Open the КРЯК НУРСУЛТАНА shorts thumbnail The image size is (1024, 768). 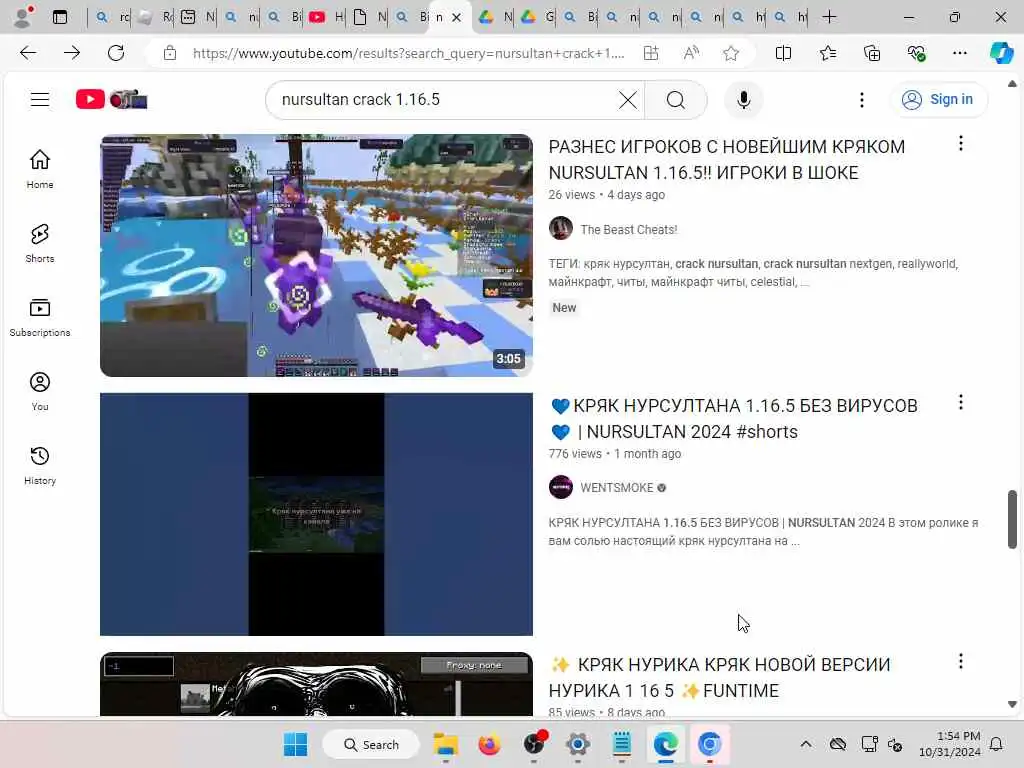click(316, 514)
